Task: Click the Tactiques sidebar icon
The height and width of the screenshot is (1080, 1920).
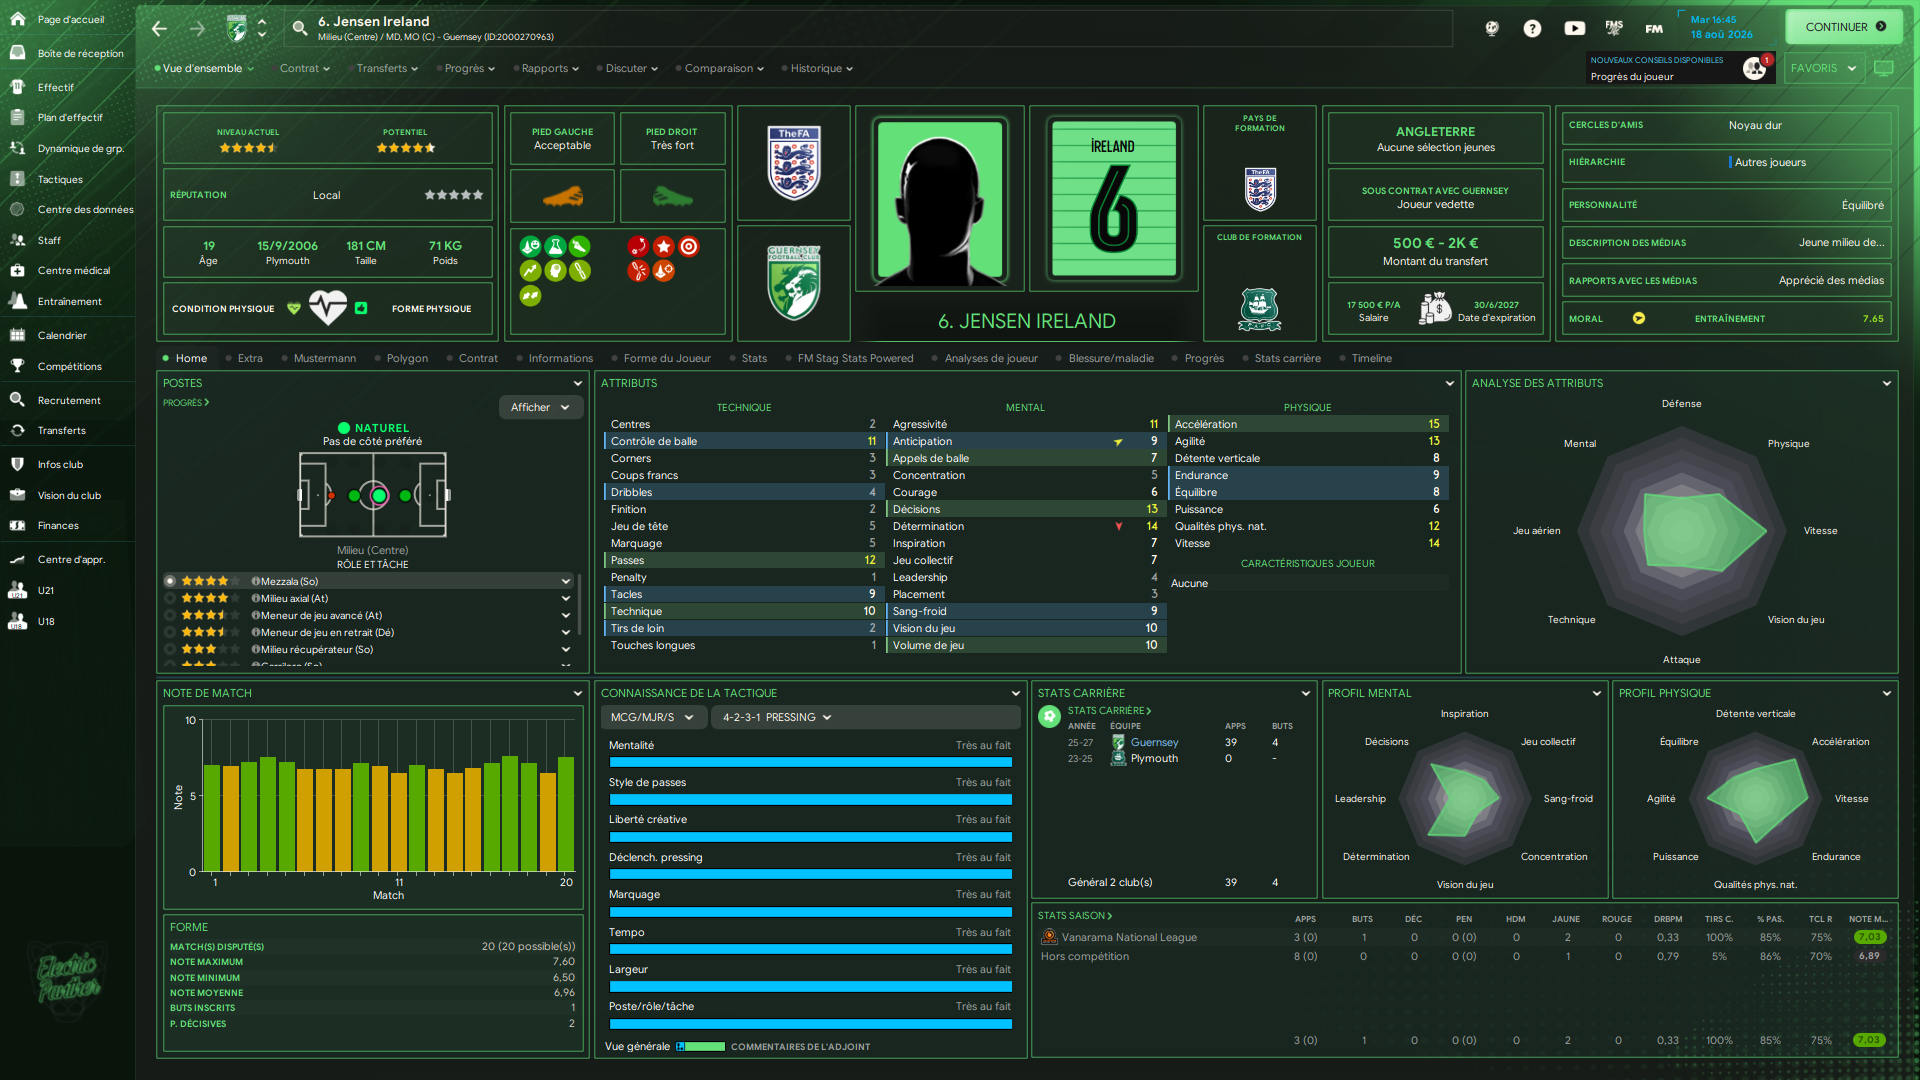Action: pyautogui.click(x=17, y=180)
